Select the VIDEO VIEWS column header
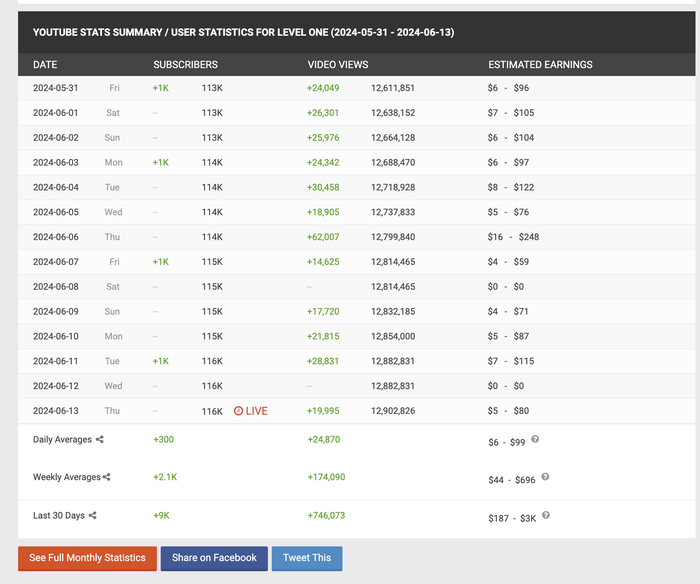The width and height of the screenshot is (700, 584). pyautogui.click(x=338, y=65)
